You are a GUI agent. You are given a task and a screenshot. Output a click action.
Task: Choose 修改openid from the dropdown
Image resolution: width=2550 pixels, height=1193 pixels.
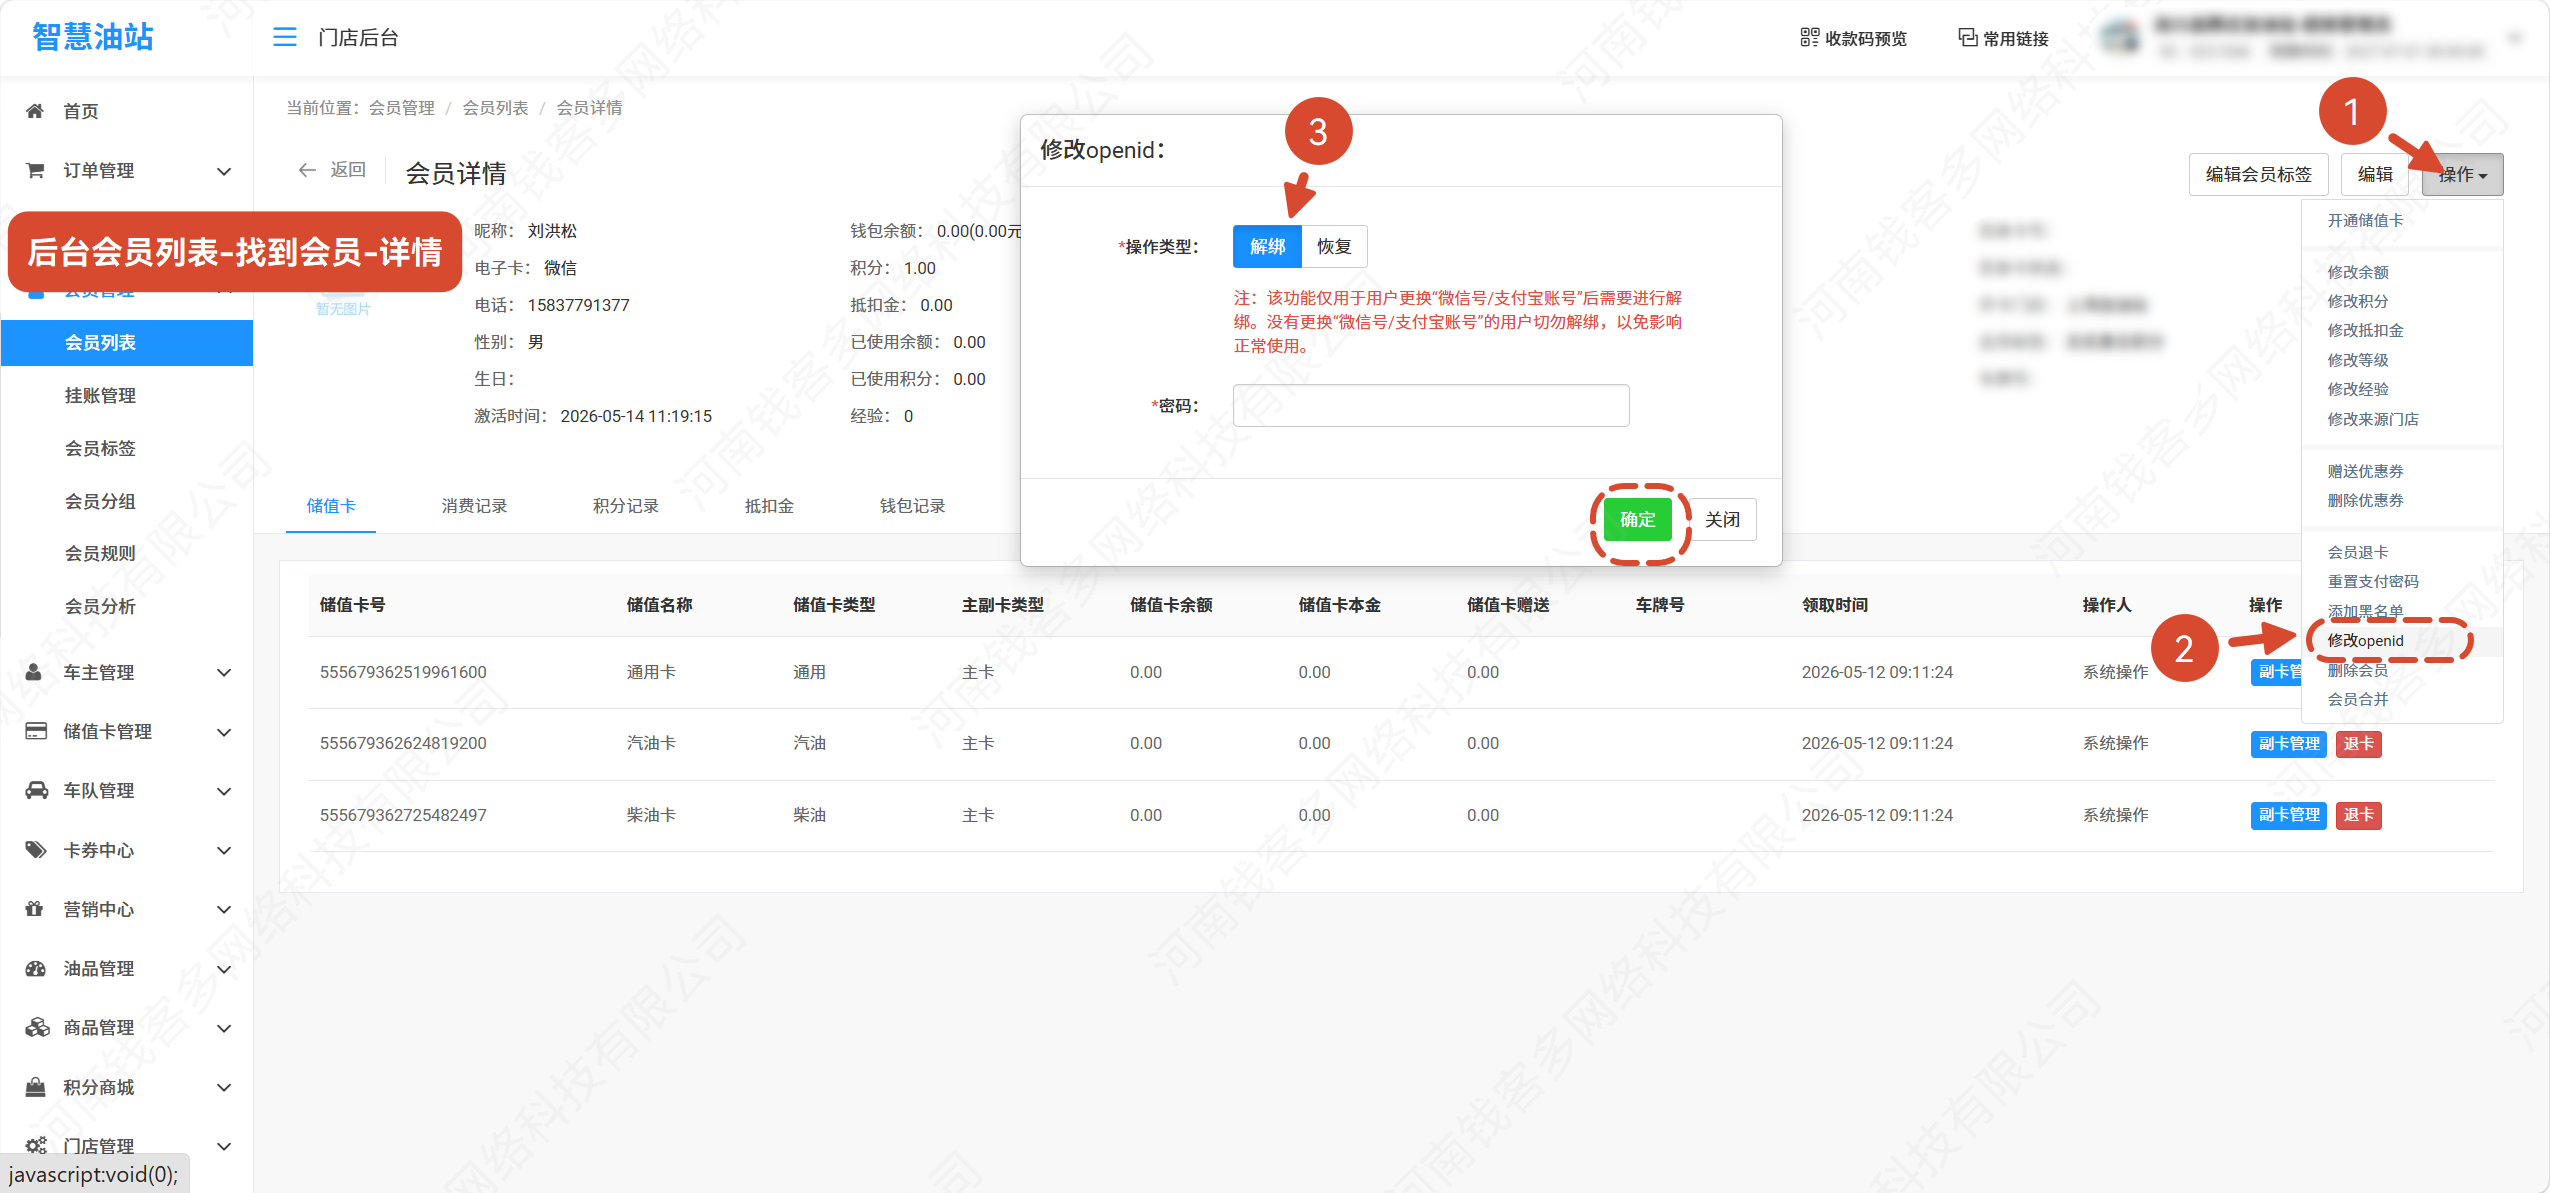pos(2366,640)
